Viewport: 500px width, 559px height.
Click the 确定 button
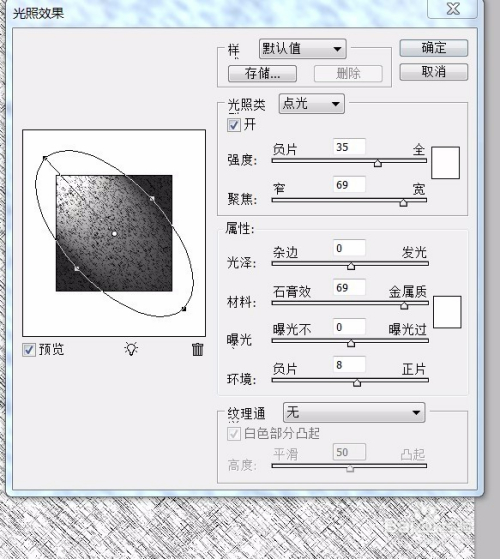click(433, 48)
